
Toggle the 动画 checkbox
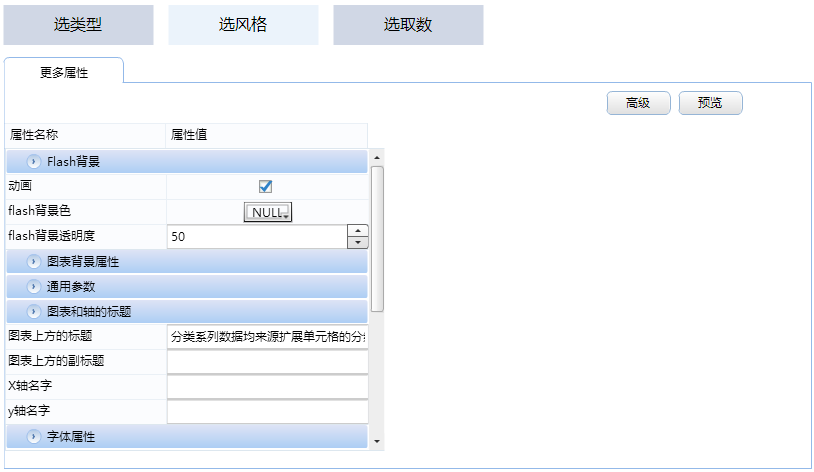tap(265, 186)
